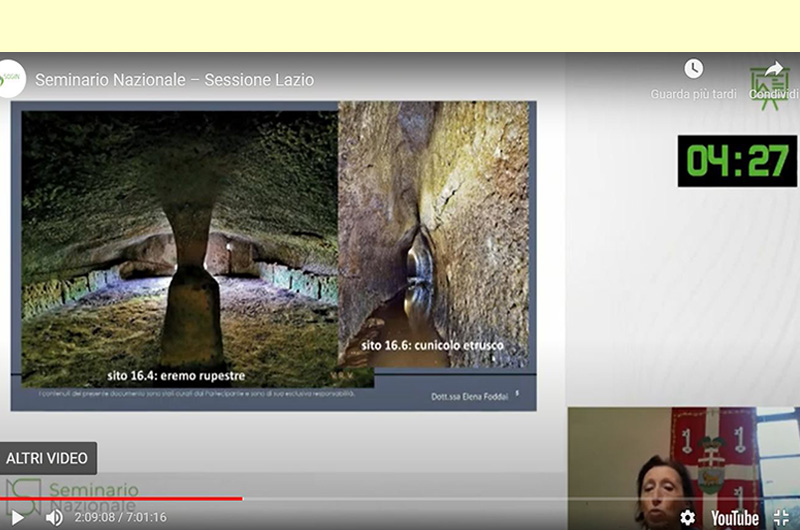The height and width of the screenshot is (530, 800).
Task: Click the YouTube logo in player
Action: pyautogui.click(x=735, y=518)
